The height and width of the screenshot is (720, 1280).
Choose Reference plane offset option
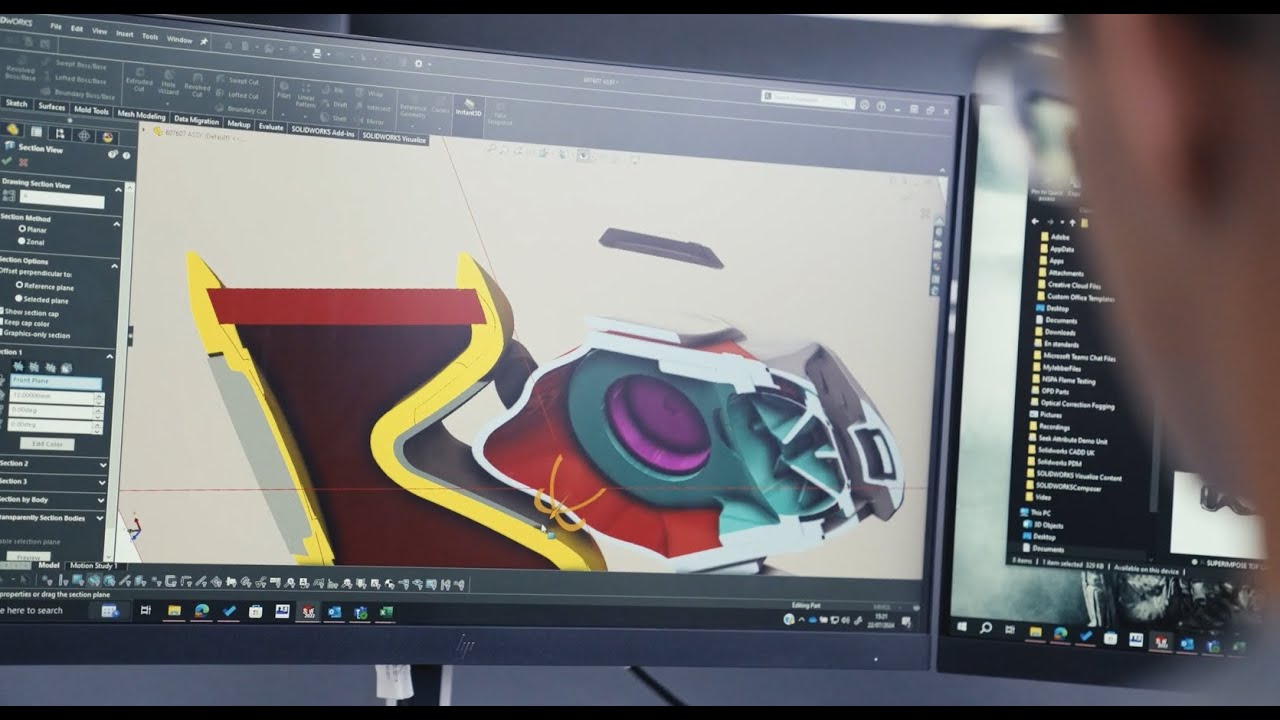coord(45,286)
